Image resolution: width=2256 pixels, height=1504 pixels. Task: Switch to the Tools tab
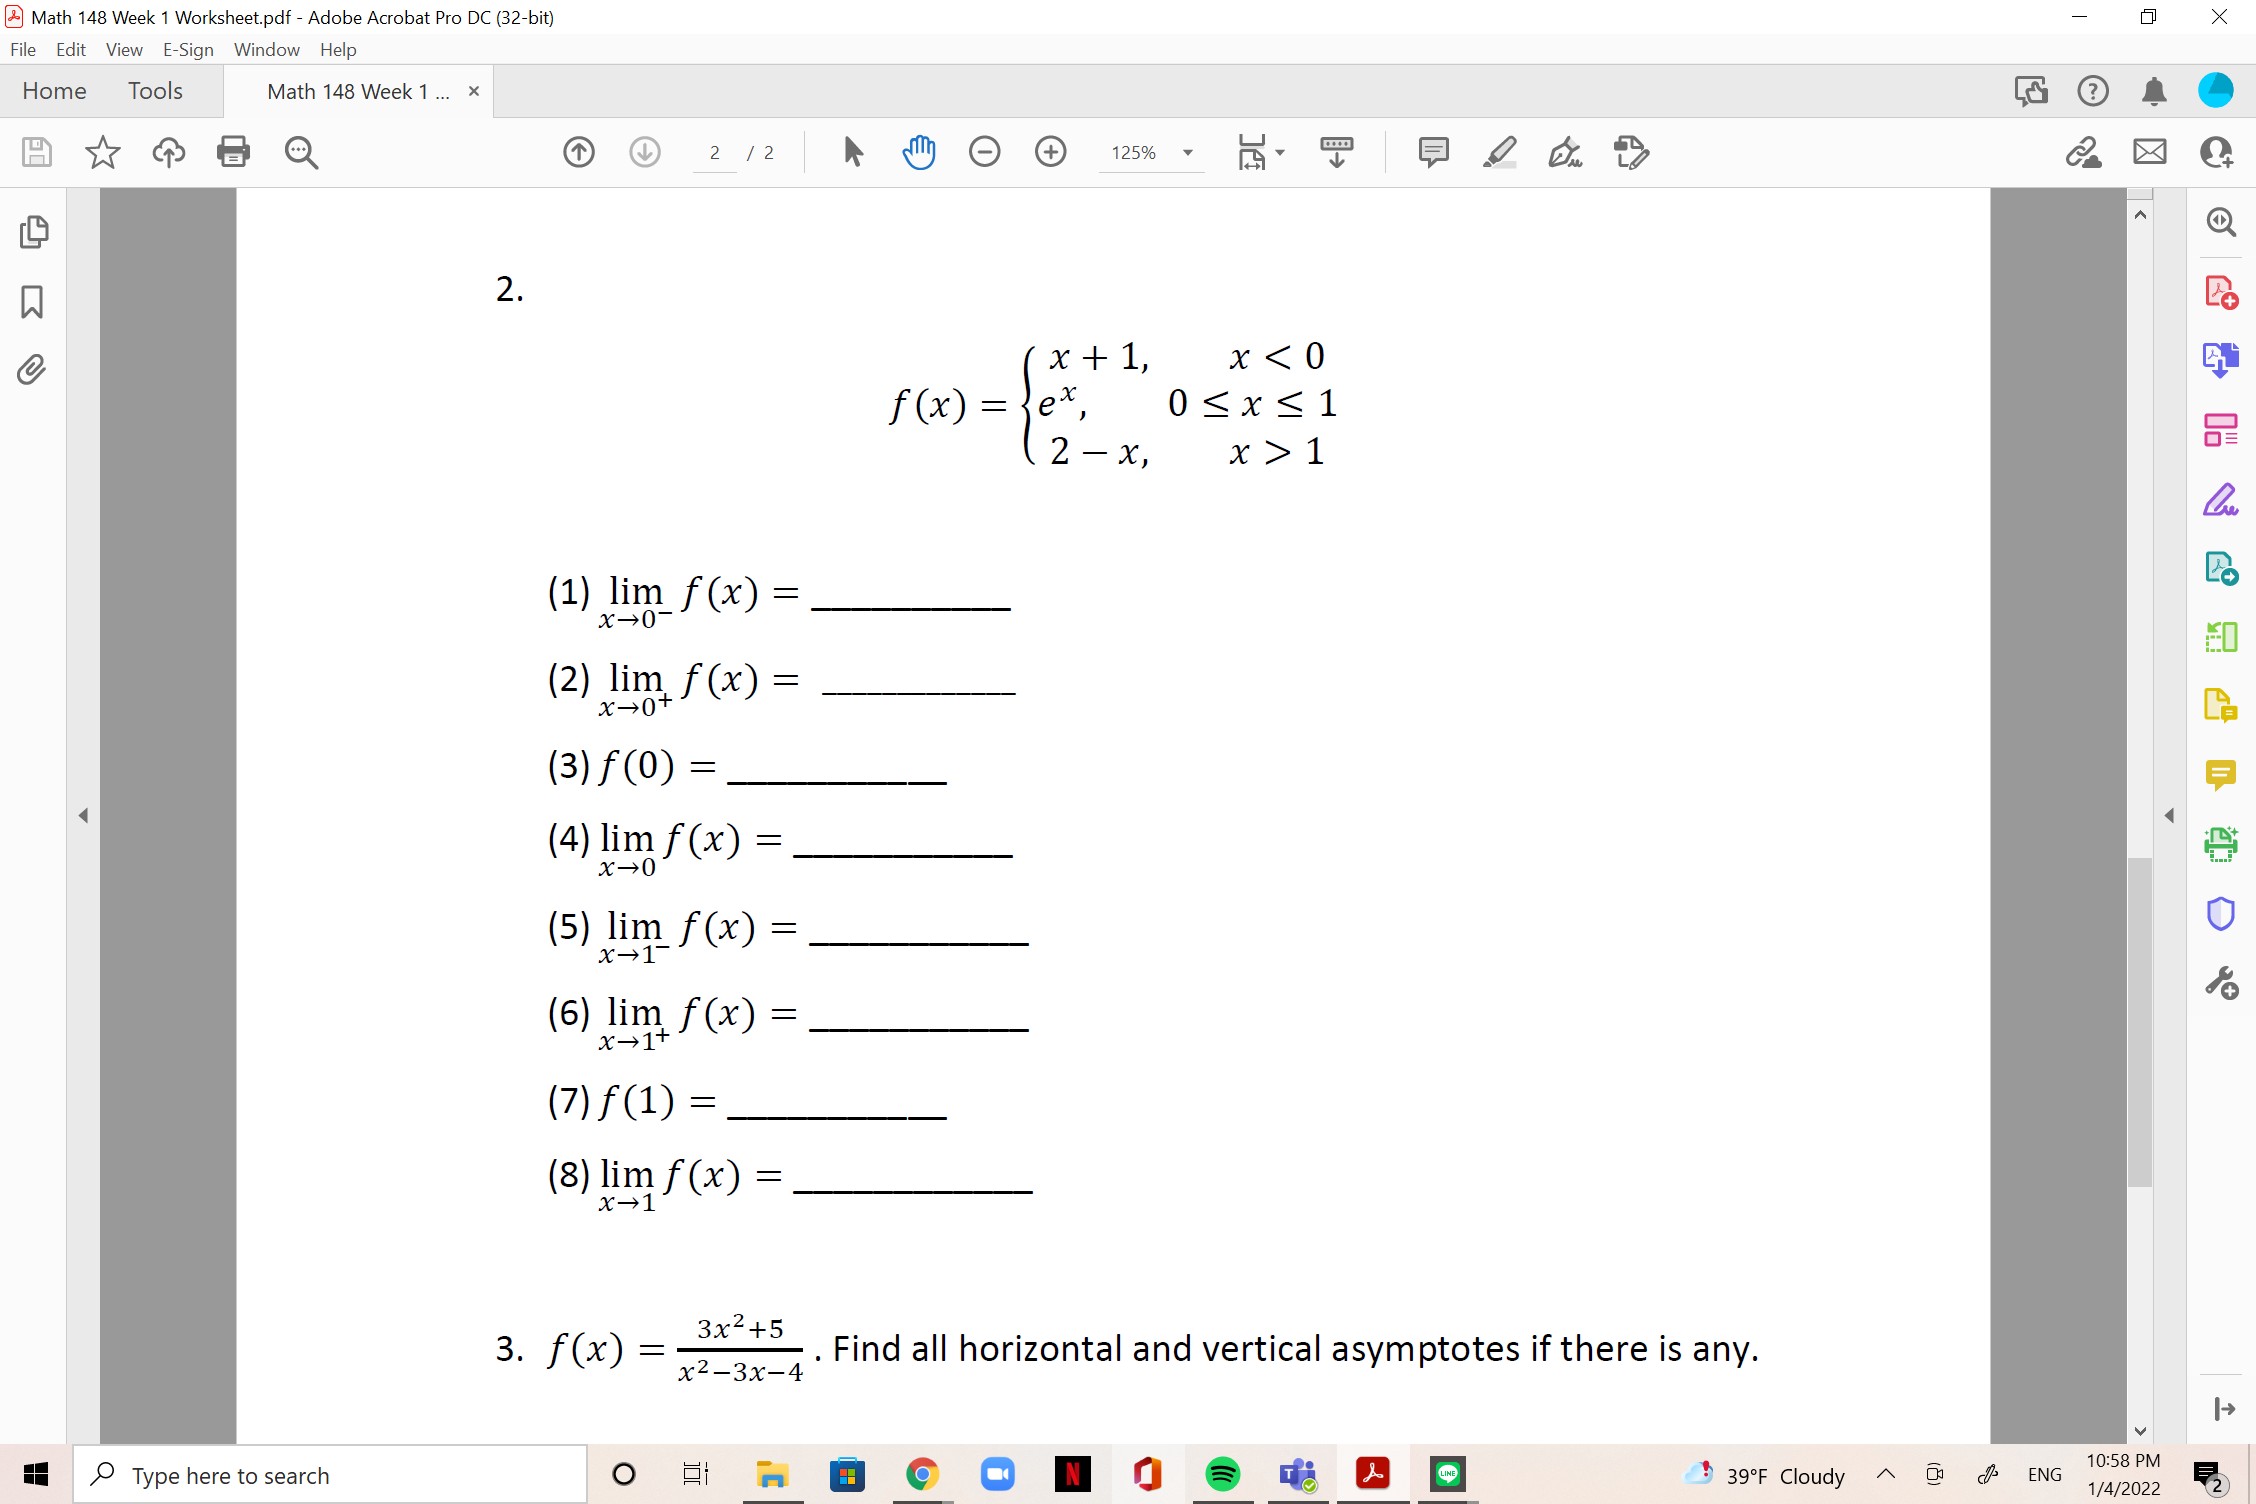point(155,90)
